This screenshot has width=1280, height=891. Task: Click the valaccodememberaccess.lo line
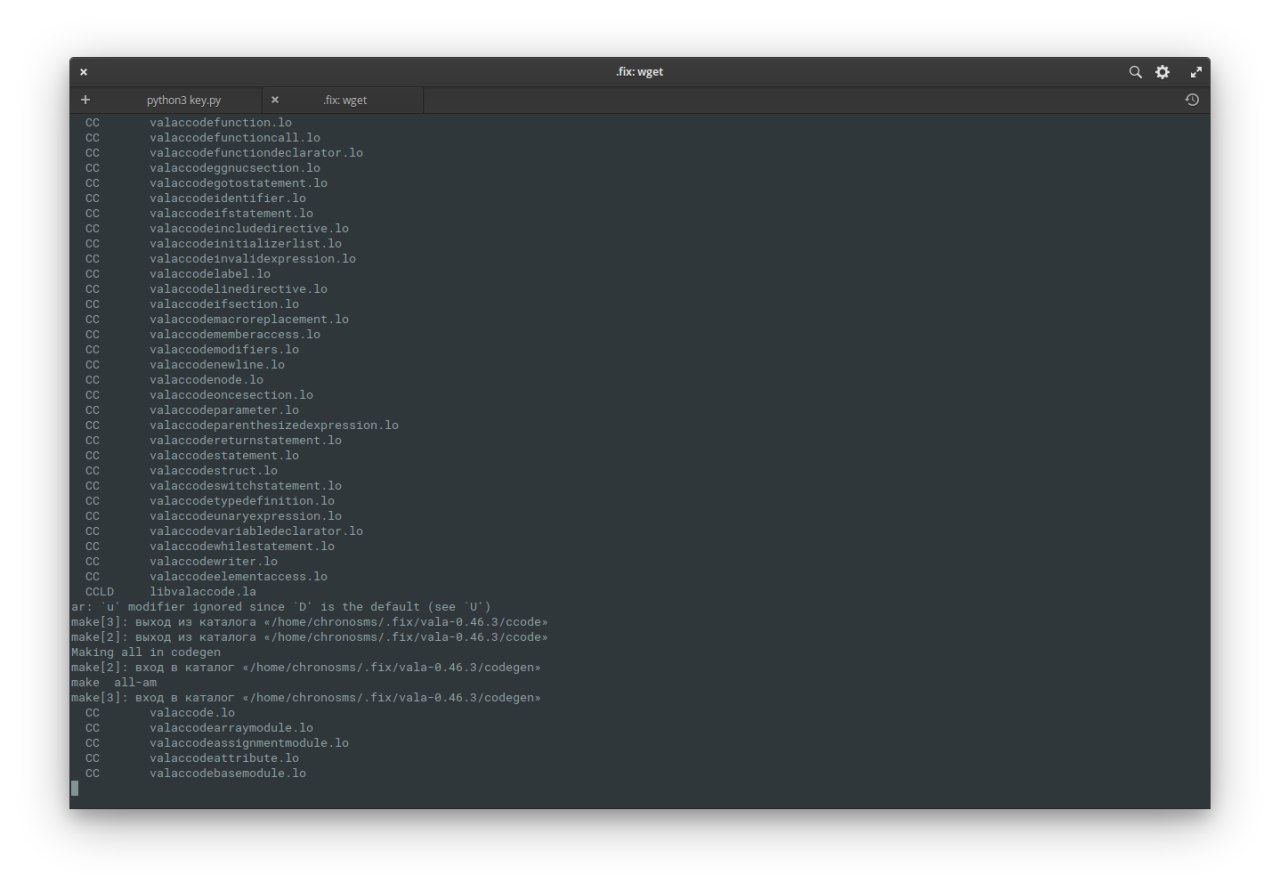(203, 334)
